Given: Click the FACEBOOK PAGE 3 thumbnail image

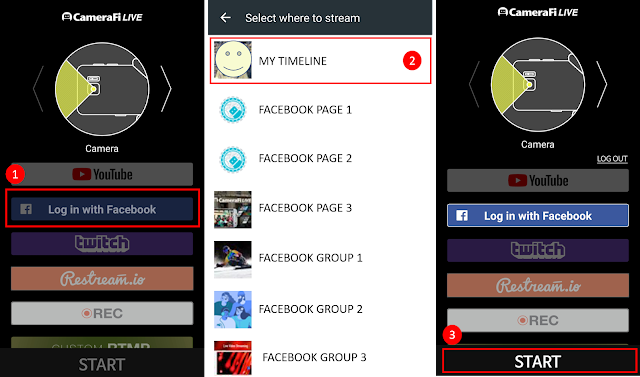Looking at the screenshot, I should pos(233,209).
